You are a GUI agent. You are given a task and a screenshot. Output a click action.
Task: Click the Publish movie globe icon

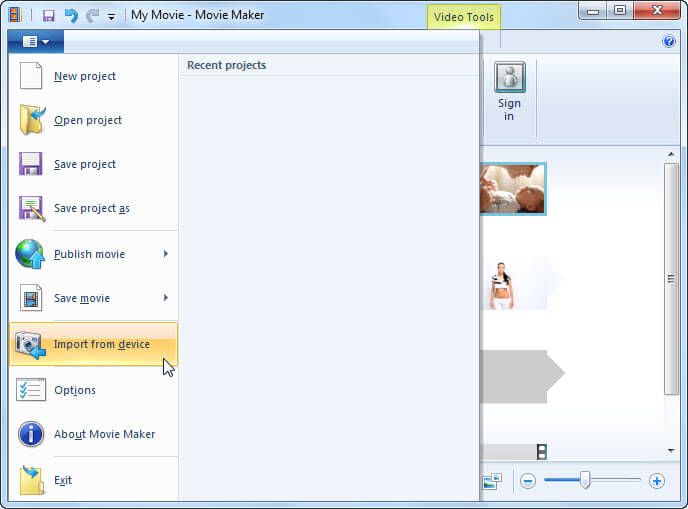[x=30, y=254]
